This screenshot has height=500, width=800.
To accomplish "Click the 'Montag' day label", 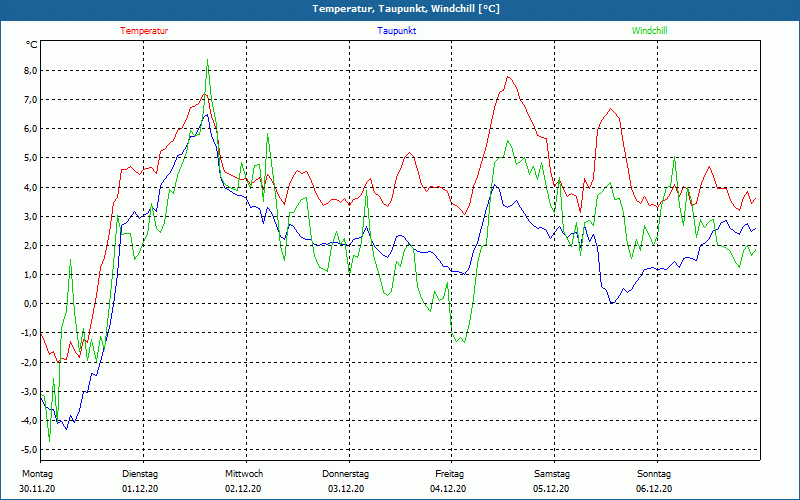I will (x=37, y=474).
